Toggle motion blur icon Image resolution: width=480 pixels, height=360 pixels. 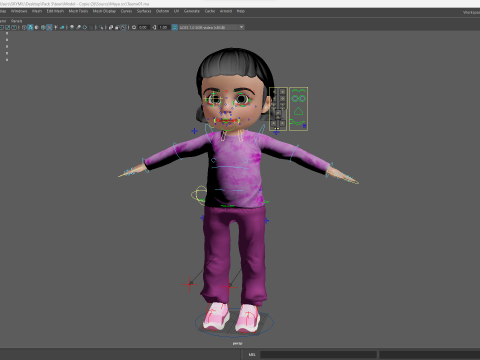(x=78, y=27)
